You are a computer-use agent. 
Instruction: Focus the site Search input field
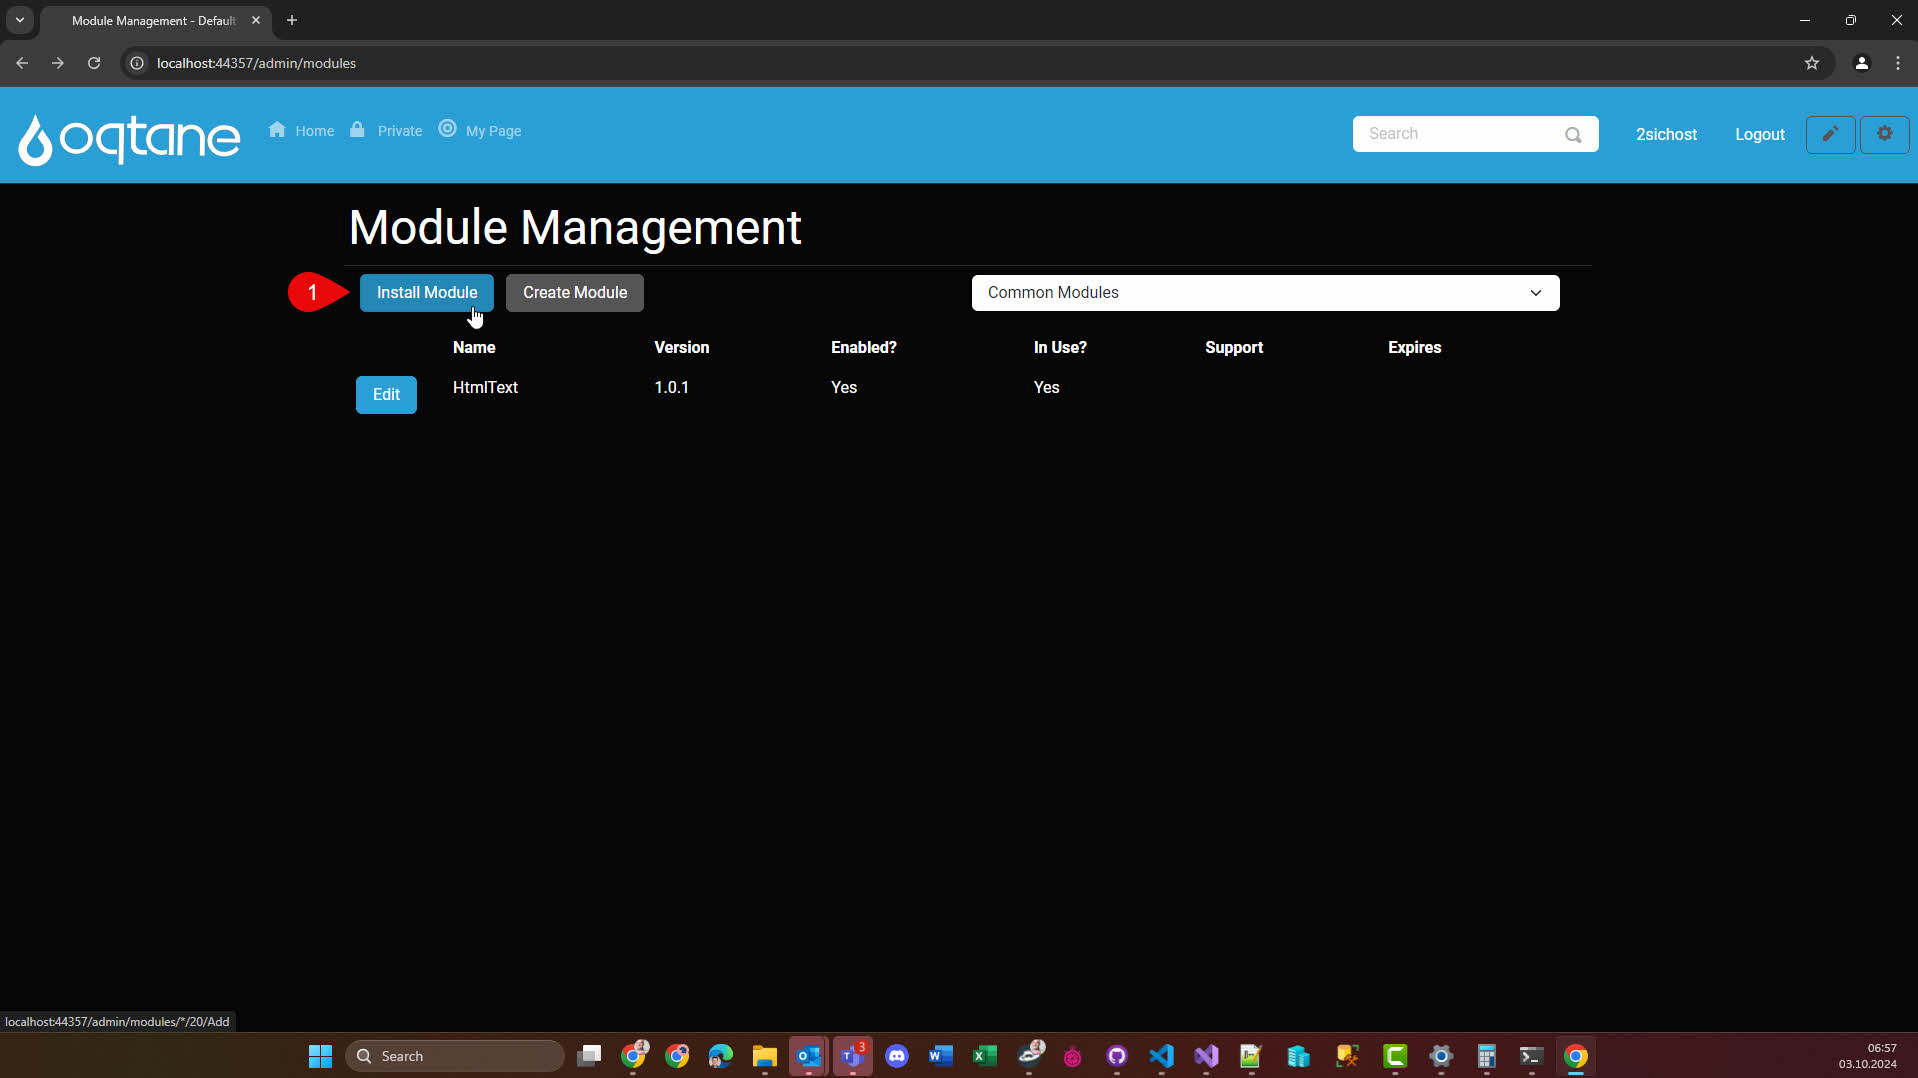(1455, 134)
